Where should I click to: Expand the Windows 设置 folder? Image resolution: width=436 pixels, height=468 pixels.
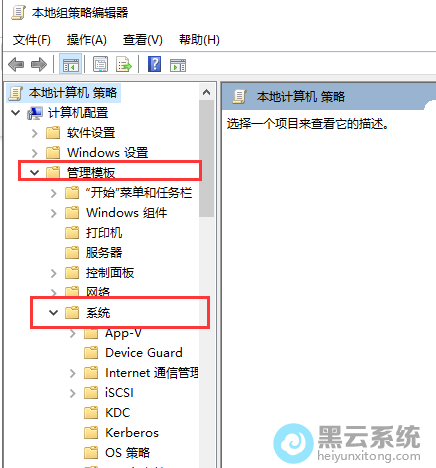(x=35, y=153)
